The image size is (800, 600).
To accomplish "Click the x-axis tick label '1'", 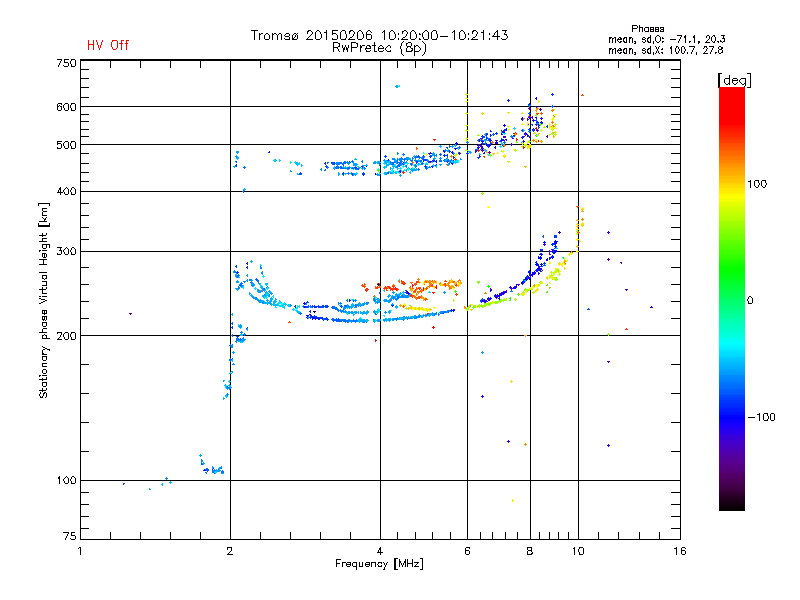I will [x=80, y=551].
